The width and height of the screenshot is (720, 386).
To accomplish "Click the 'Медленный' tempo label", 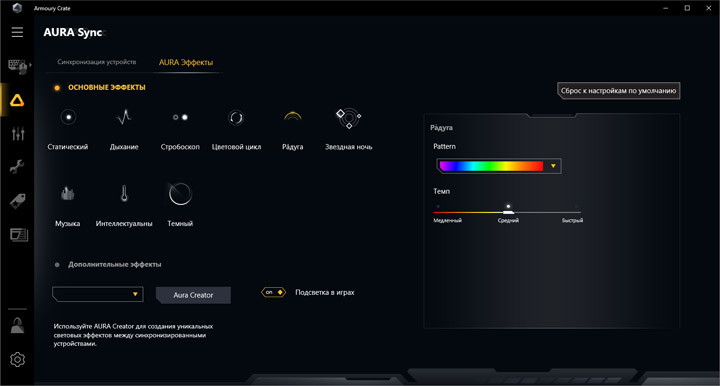I will [448, 221].
